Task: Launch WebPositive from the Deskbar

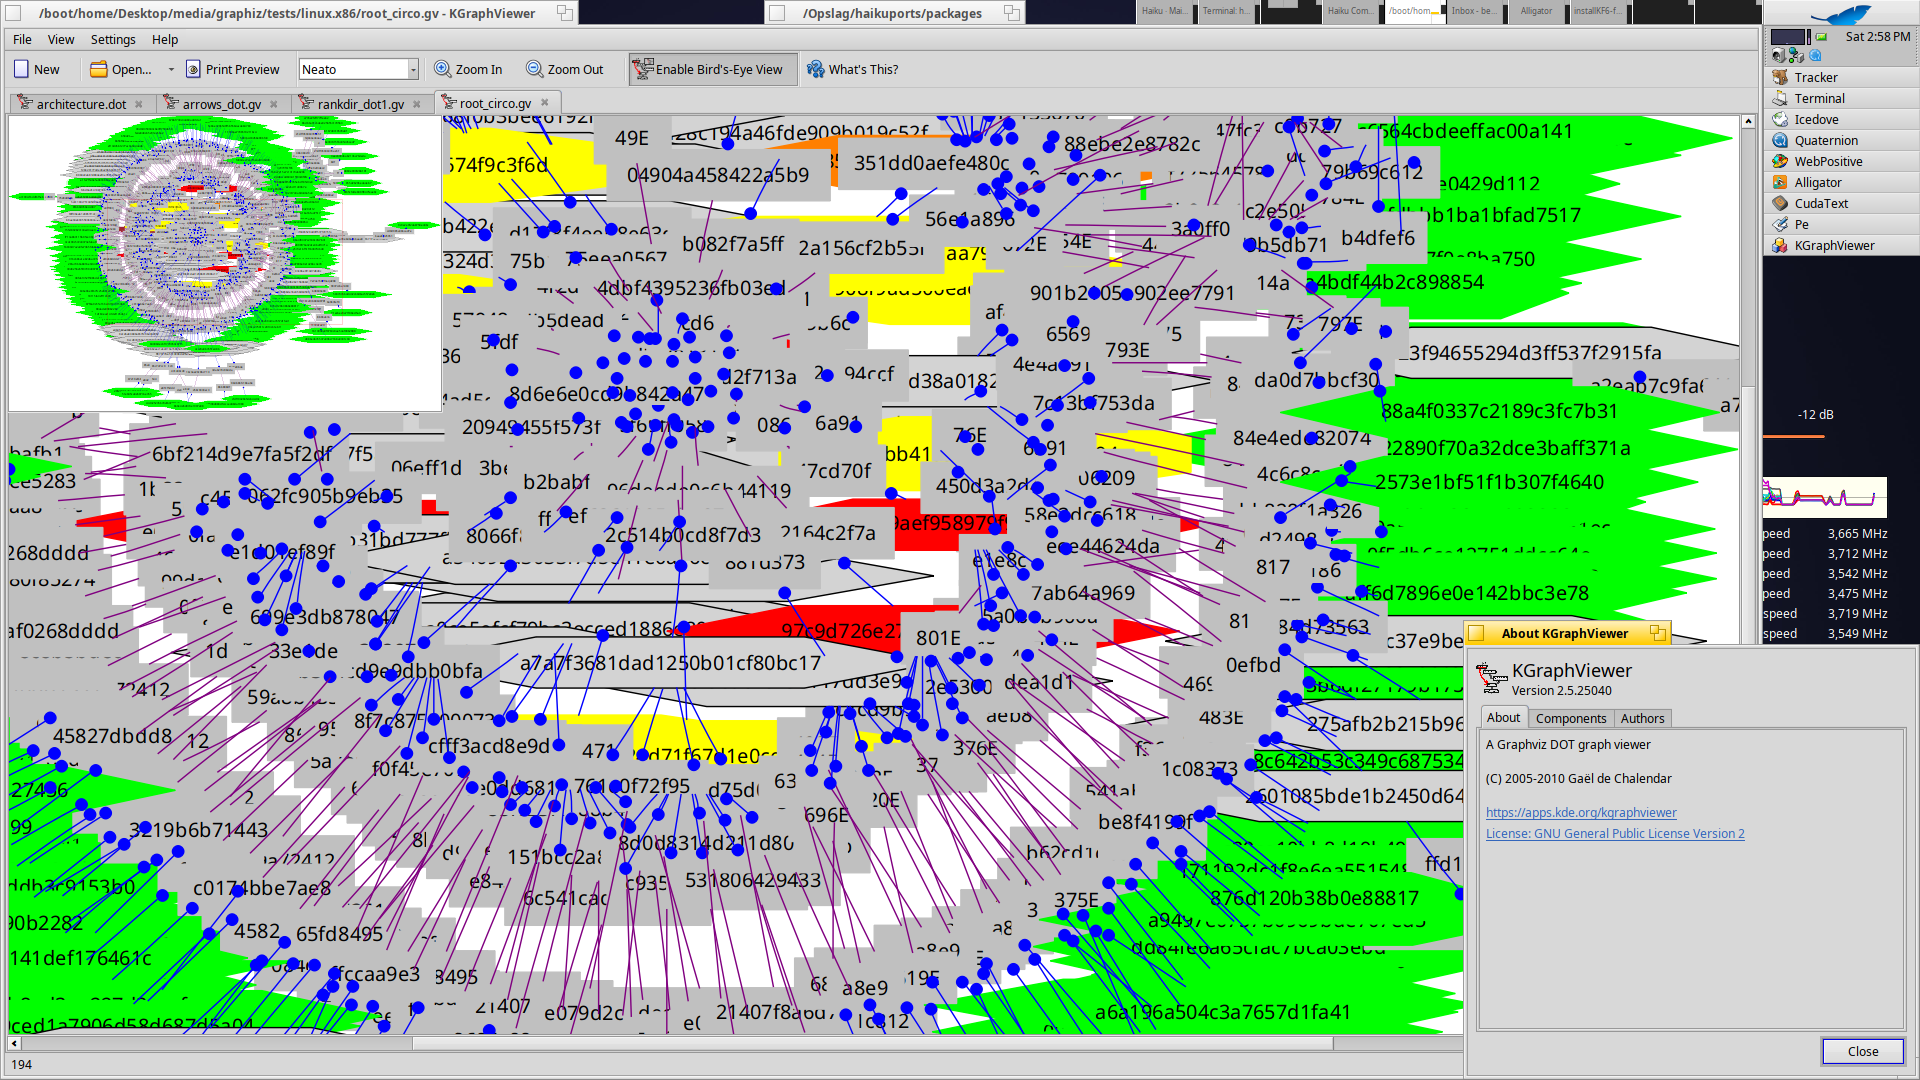Action: click(x=1827, y=161)
